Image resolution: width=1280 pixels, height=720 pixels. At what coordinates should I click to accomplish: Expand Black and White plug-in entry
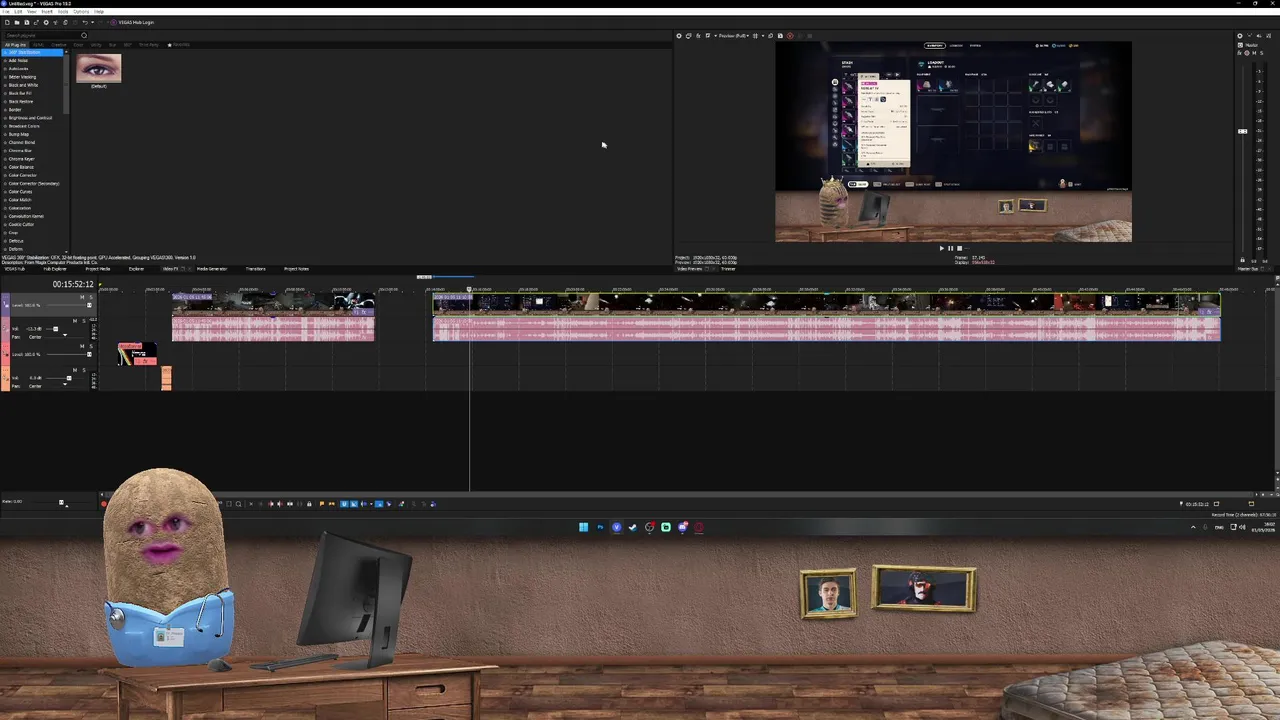click(5, 85)
